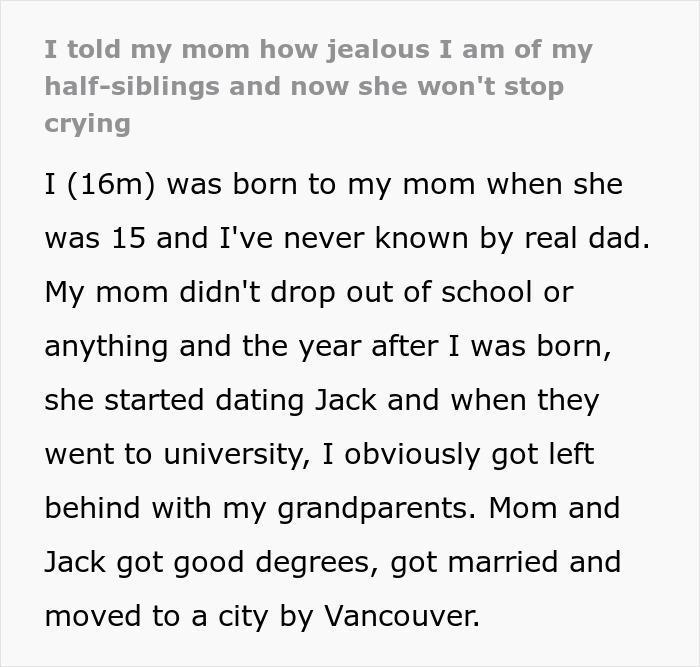Click the word "married" in the paragraph
Viewport: 700px width, 667px height.
[503, 562]
